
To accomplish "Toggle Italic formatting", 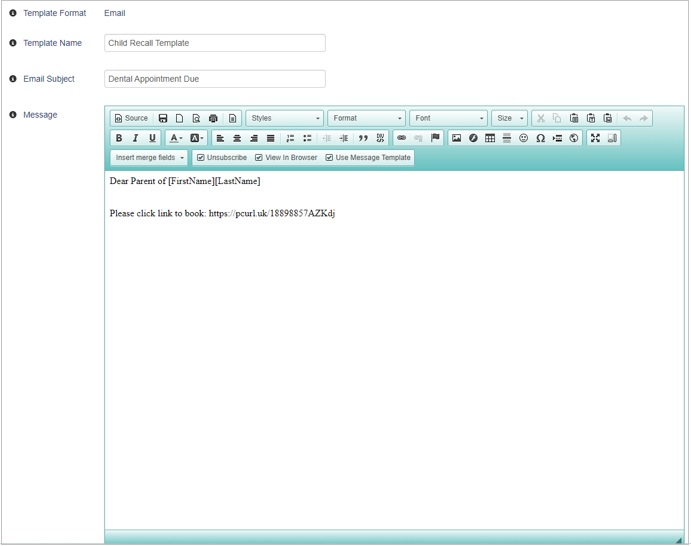I will click(135, 138).
